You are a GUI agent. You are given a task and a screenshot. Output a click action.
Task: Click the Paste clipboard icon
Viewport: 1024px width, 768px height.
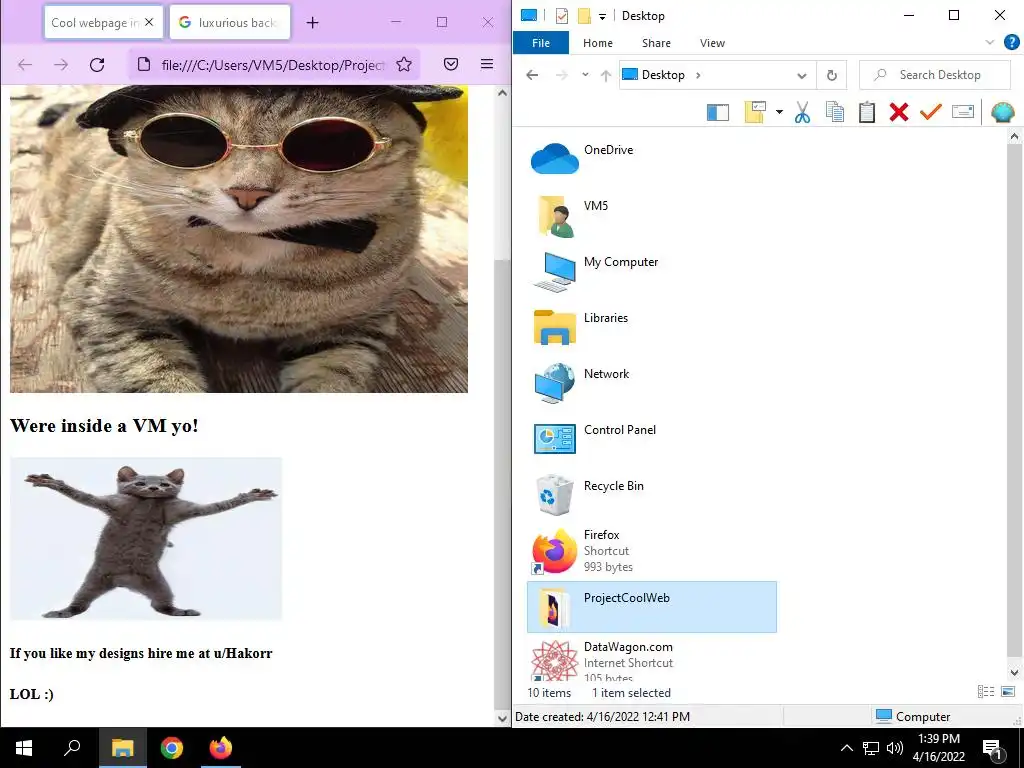867,112
